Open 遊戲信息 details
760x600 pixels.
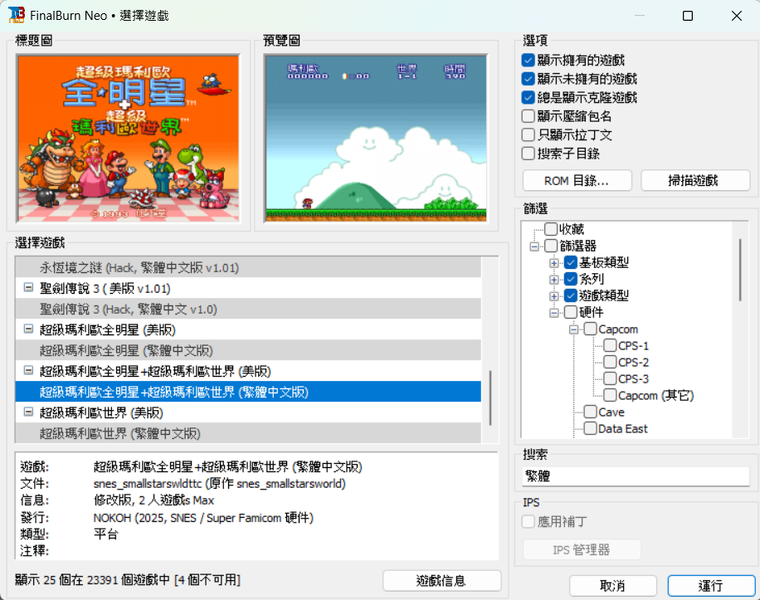[x=442, y=580]
